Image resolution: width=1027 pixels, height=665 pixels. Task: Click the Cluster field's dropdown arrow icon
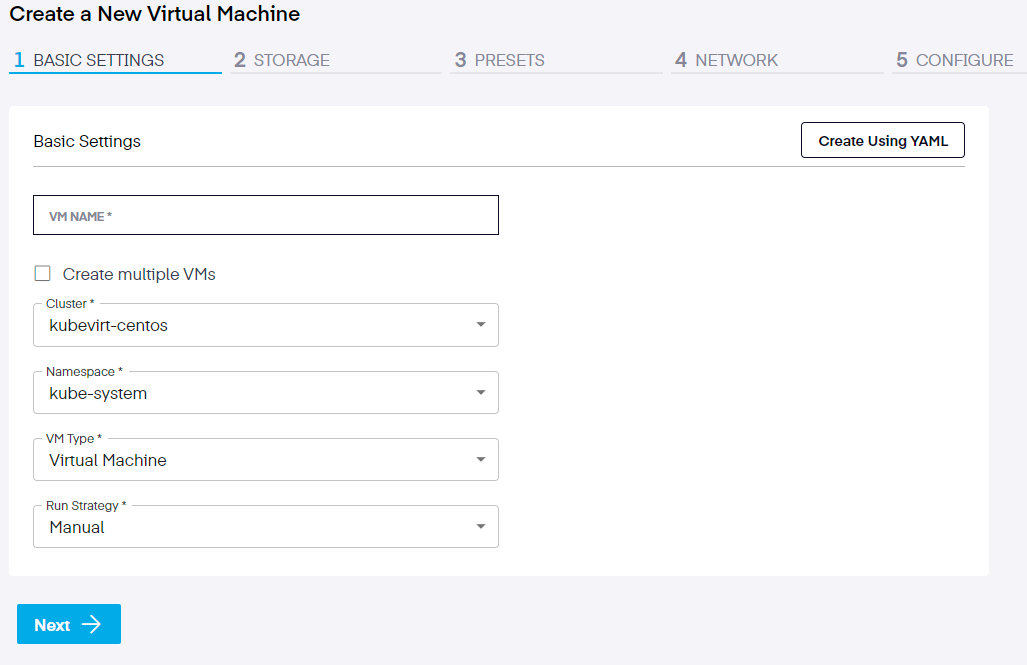[481, 325]
